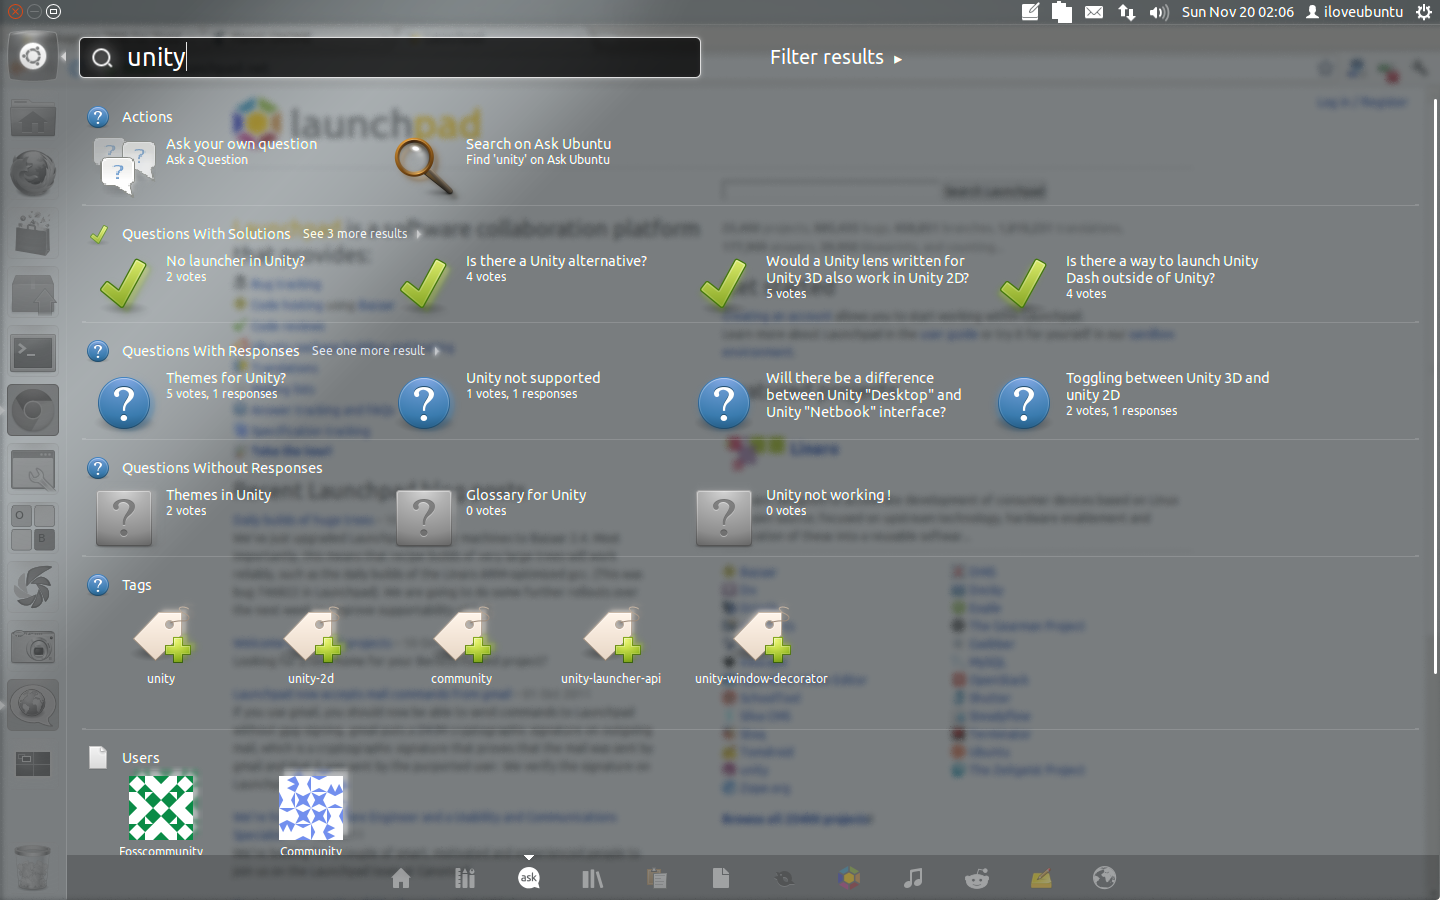Open the clipboard lens icon
Viewport: 1440px width, 900px height.
tap(657, 878)
